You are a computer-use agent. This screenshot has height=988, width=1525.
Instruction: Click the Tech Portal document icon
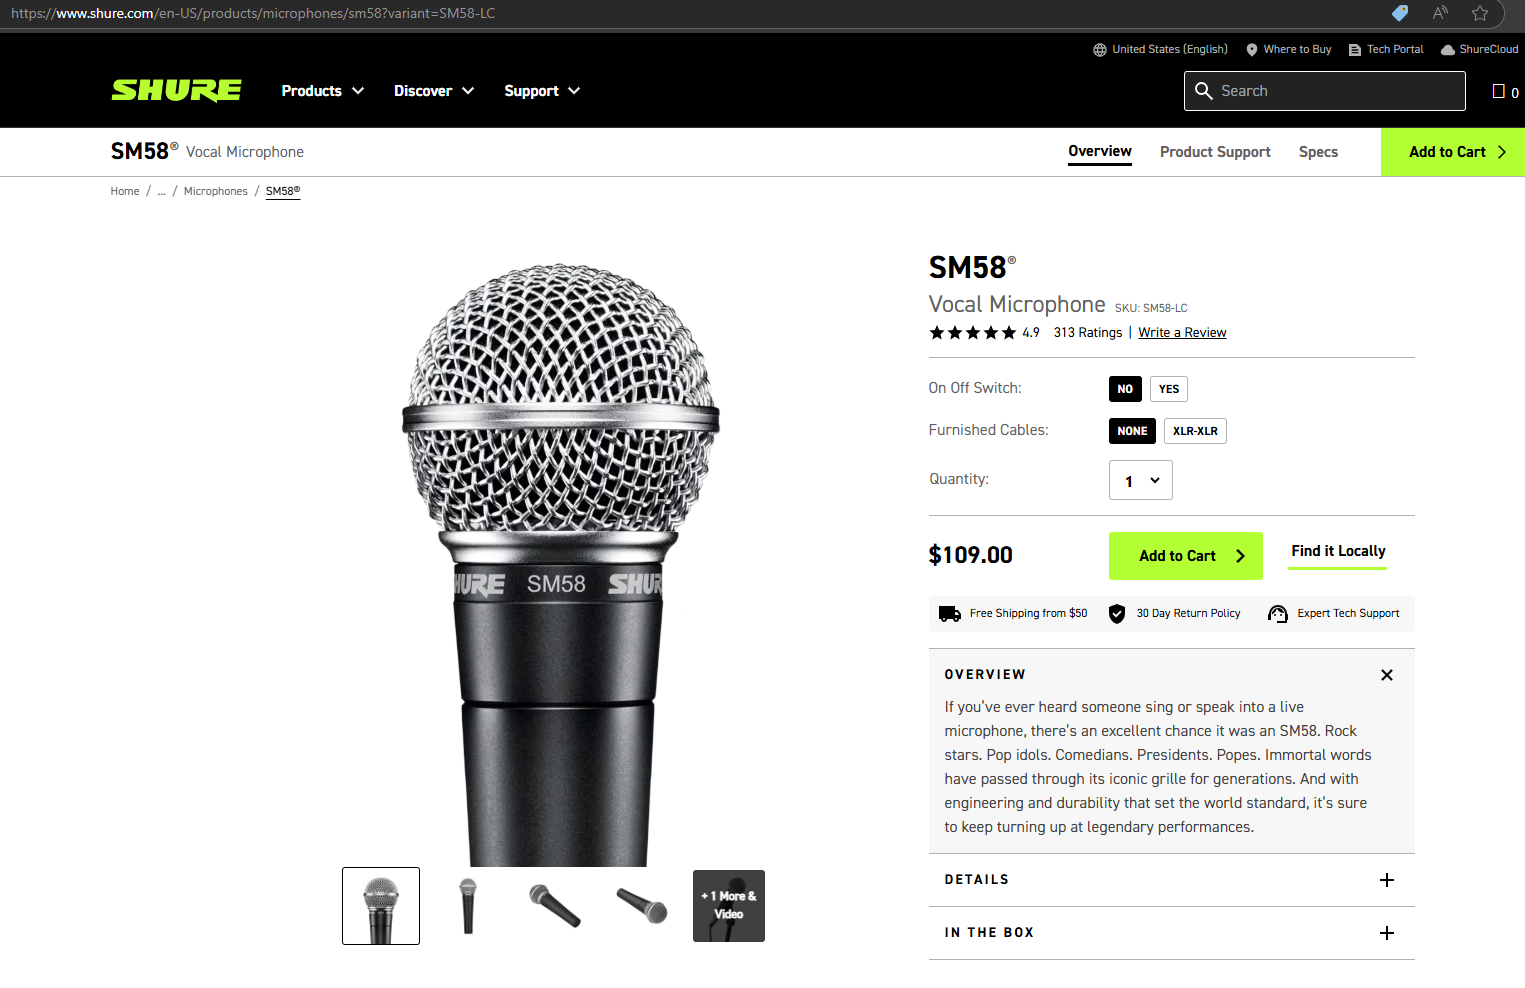1355,50
